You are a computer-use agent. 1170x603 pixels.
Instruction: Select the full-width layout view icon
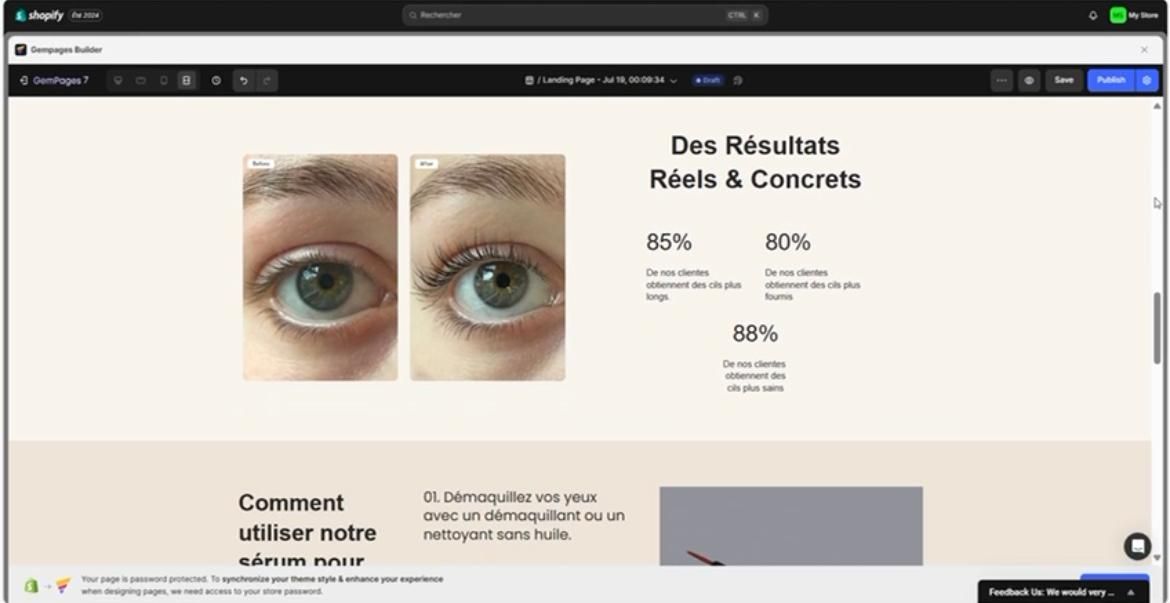pyautogui.click(x=187, y=81)
